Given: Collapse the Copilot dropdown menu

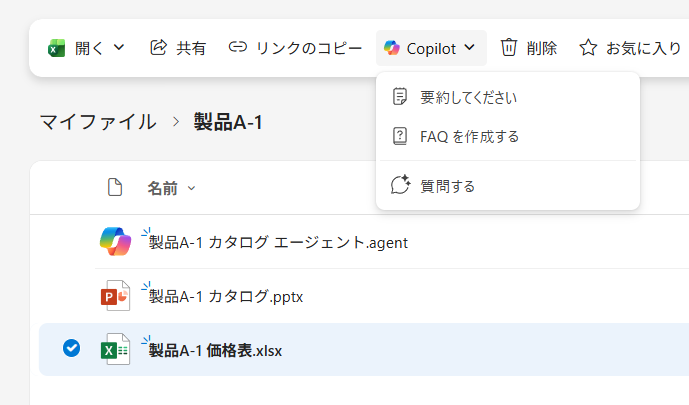Looking at the screenshot, I should click(x=469, y=47).
